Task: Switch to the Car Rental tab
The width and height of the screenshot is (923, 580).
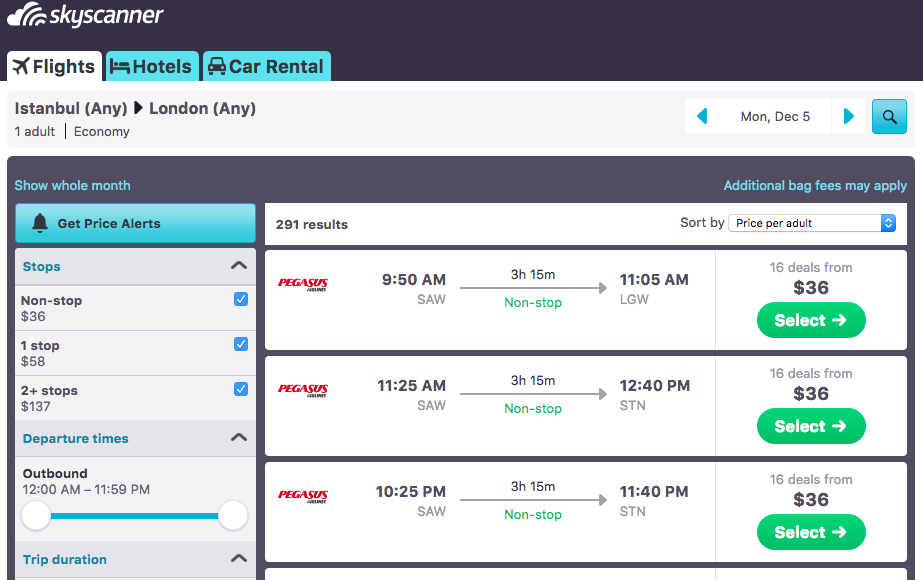Action: pyautogui.click(x=266, y=67)
